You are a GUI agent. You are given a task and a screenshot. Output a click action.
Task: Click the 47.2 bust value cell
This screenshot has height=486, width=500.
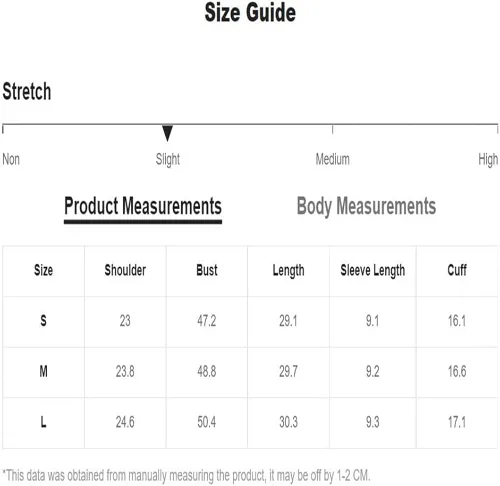(x=207, y=321)
